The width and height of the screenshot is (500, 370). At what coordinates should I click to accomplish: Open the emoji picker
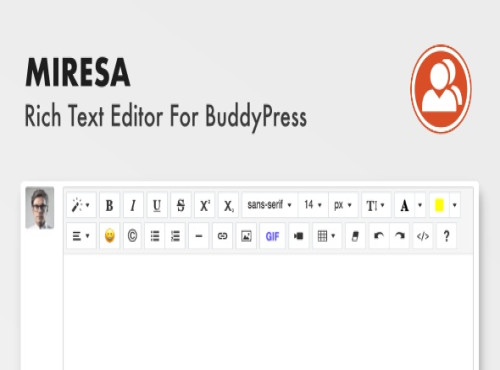click(x=109, y=236)
